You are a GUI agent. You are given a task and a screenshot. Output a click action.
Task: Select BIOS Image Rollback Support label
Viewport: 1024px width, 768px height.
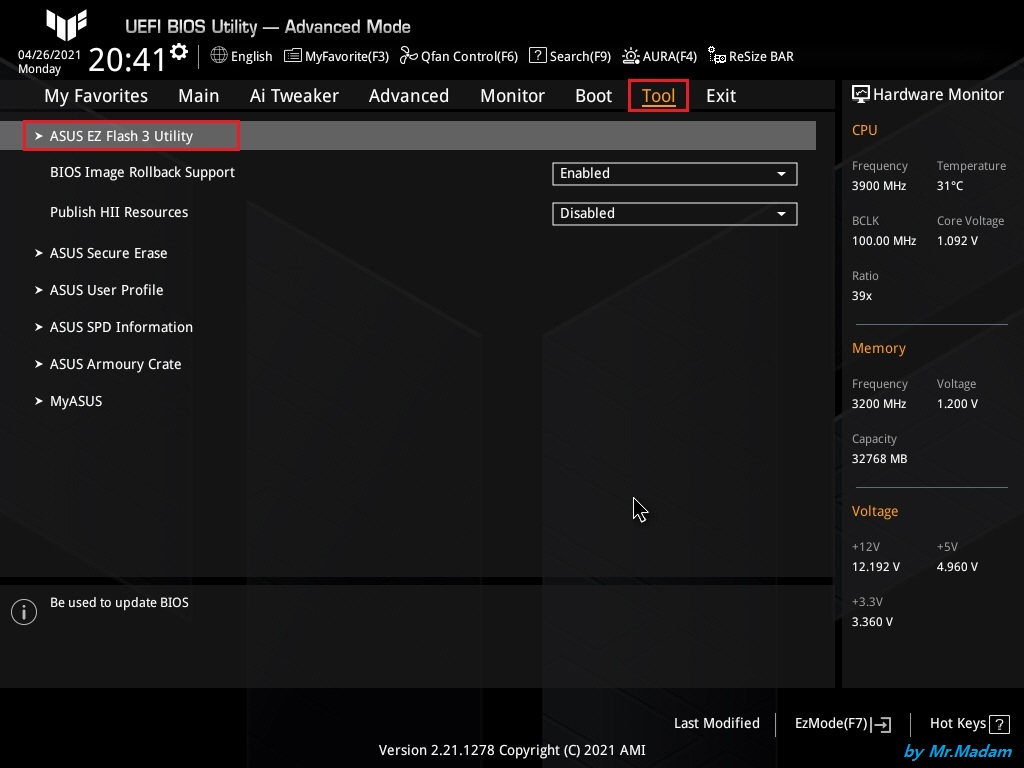pyautogui.click(x=142, y=172)
